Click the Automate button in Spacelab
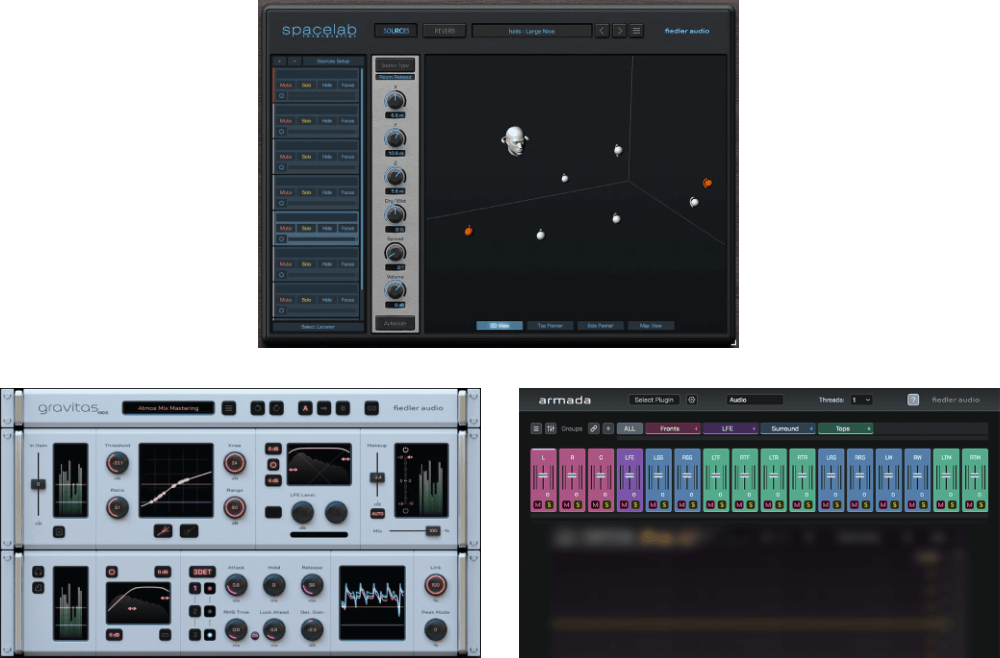Image resolution: width=1000 pixels, height=658 pixels. pos(394,323)
